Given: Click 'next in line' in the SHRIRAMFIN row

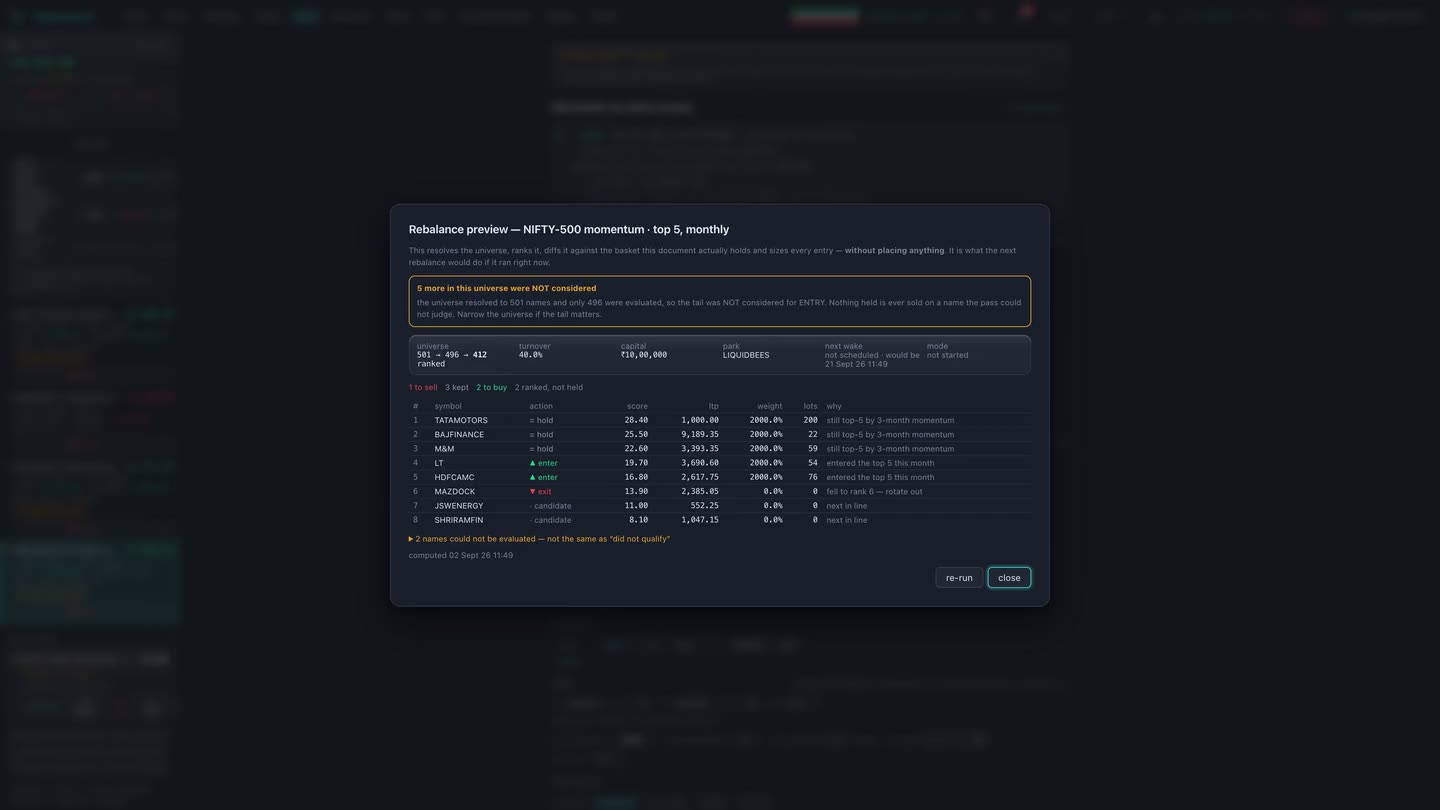Looking at the screenshot, I should [847, 520].
